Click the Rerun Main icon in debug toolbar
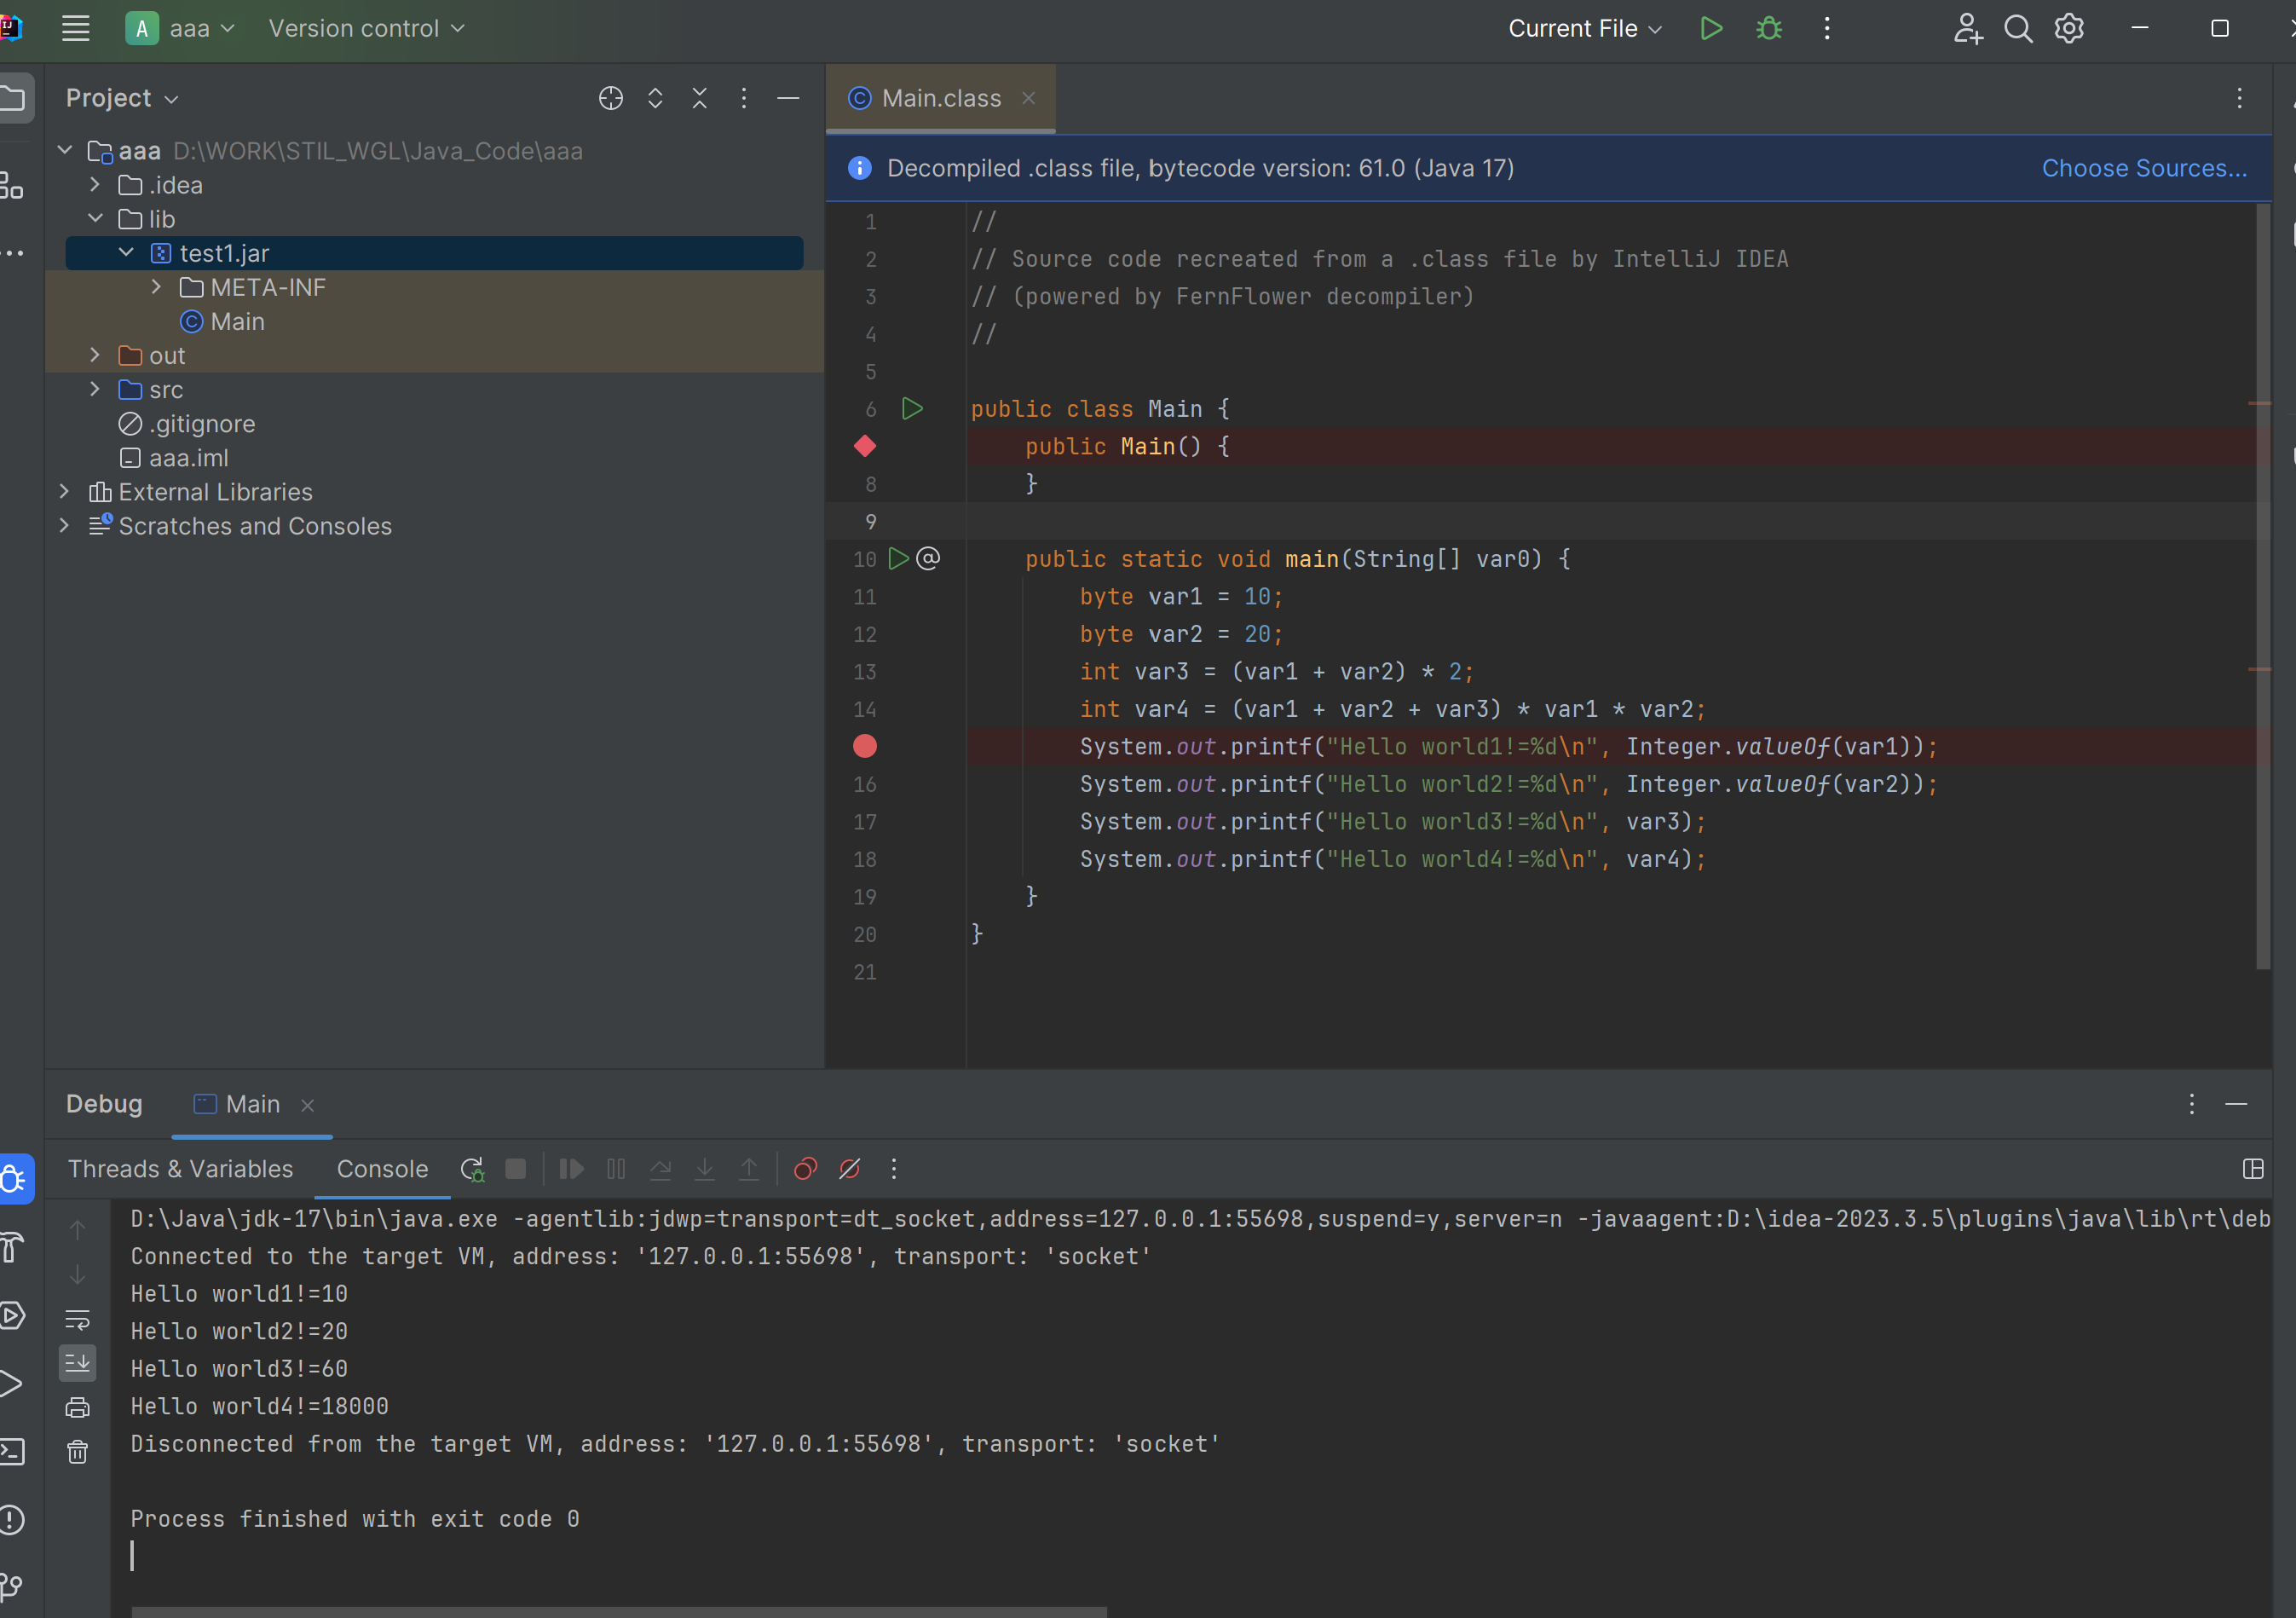 pos(472,1169)
